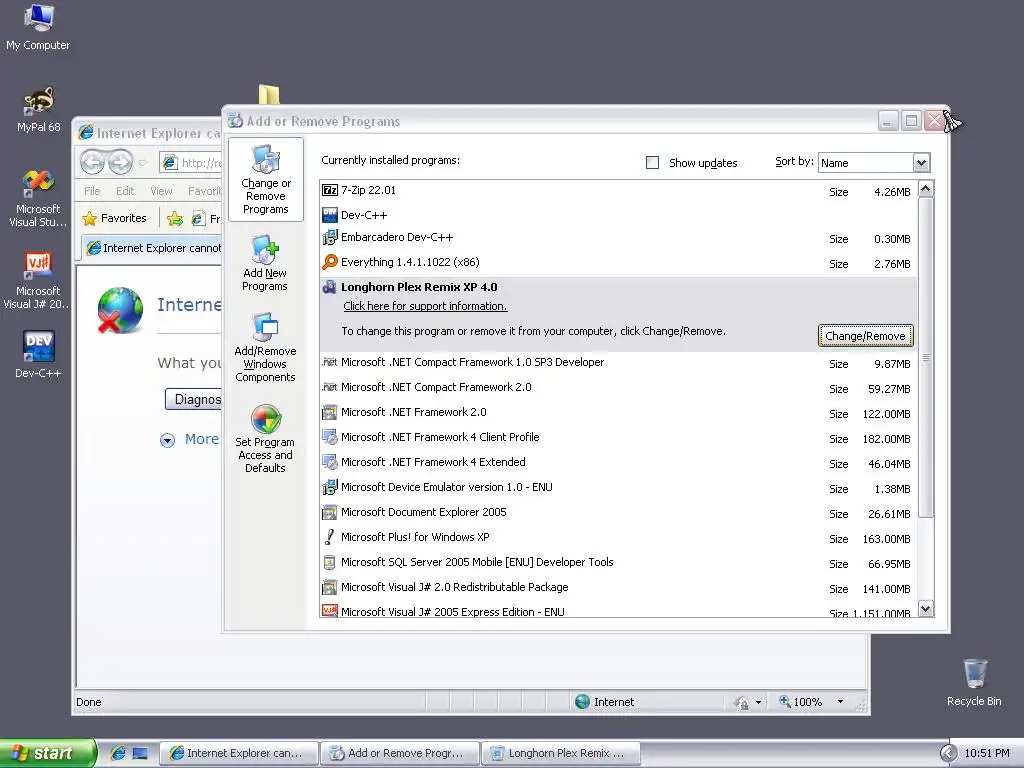Click Internet Explorer forward arrow button
This screenshot has width=1024, height=768.
pos(120,162)
